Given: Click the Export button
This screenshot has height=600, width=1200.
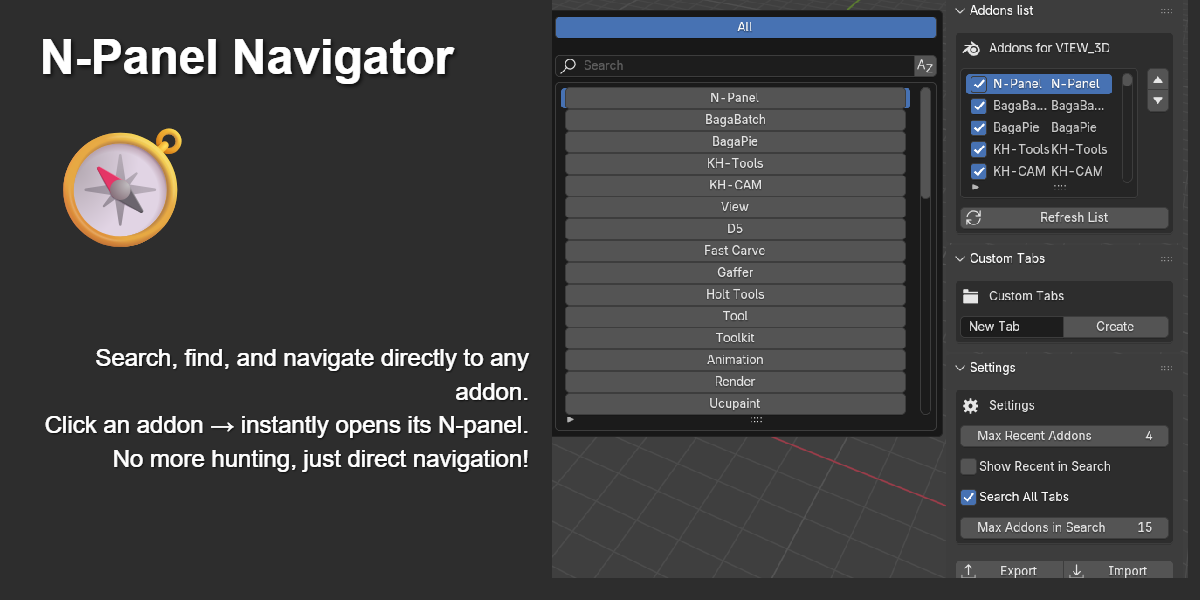Looking at the screenshot, I should pyautogui.click(x=1008, y=570).
